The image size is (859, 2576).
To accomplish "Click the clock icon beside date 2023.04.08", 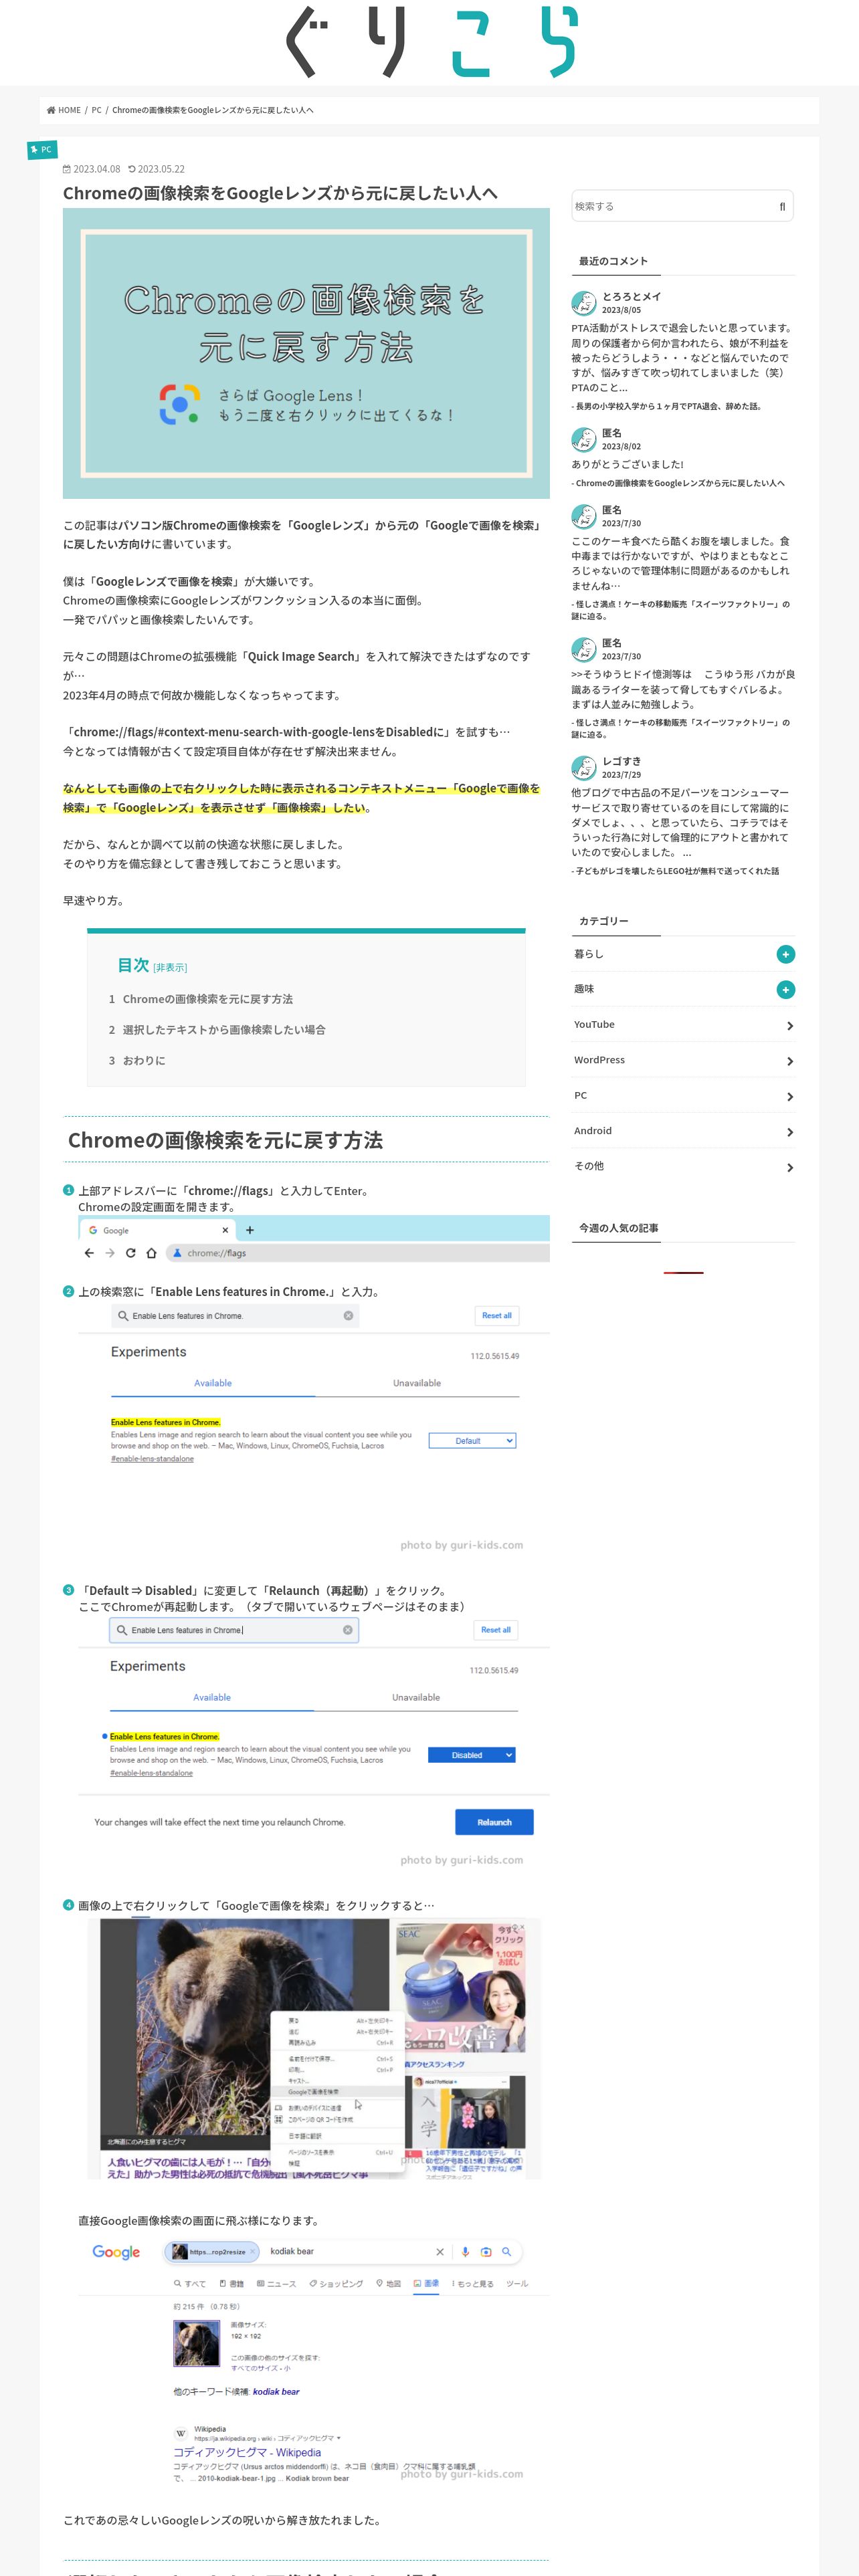I will [67, 169].
